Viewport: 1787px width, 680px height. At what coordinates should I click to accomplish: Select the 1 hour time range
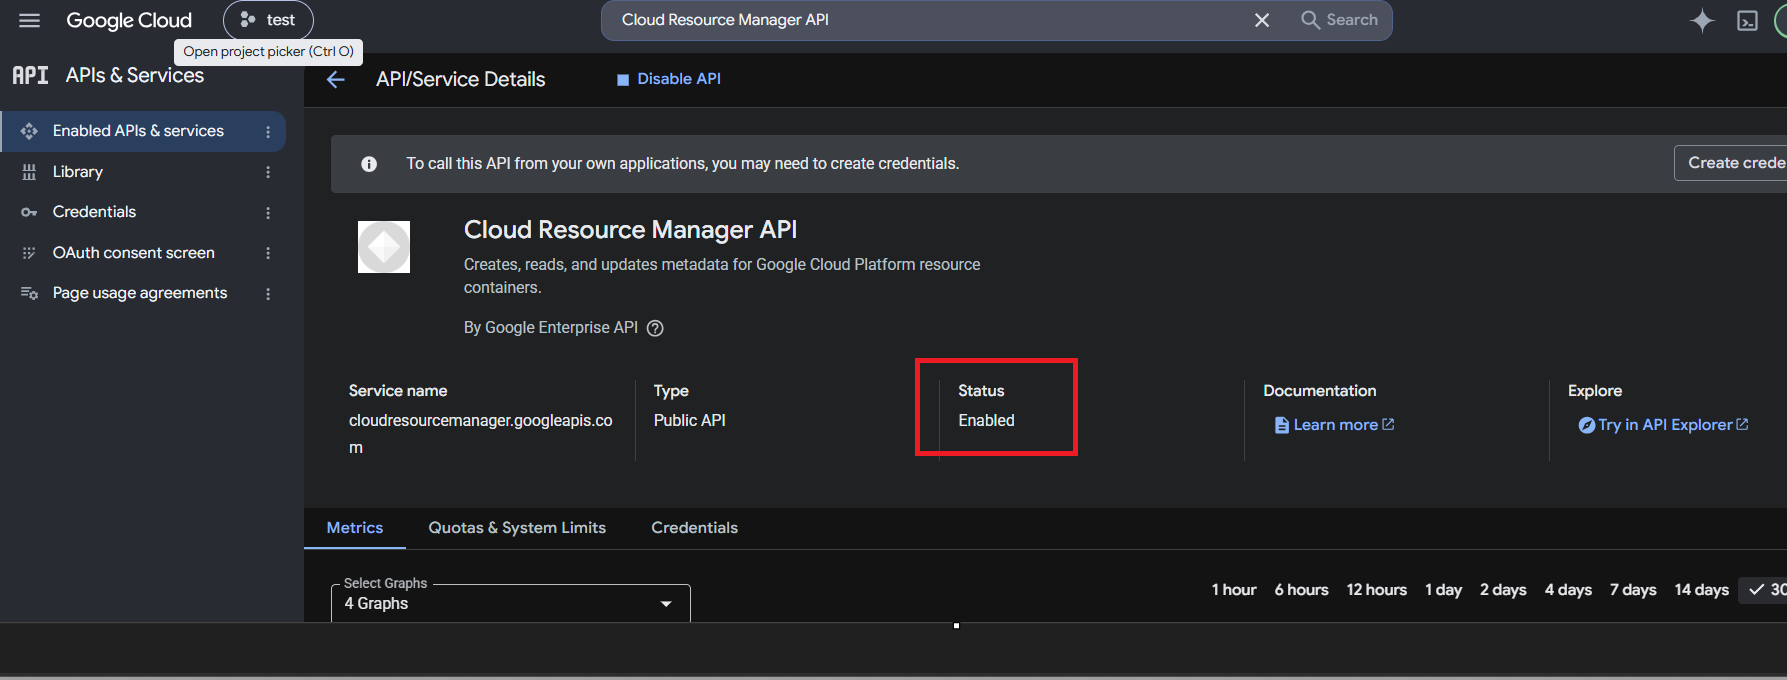(x=1234, y=590)
